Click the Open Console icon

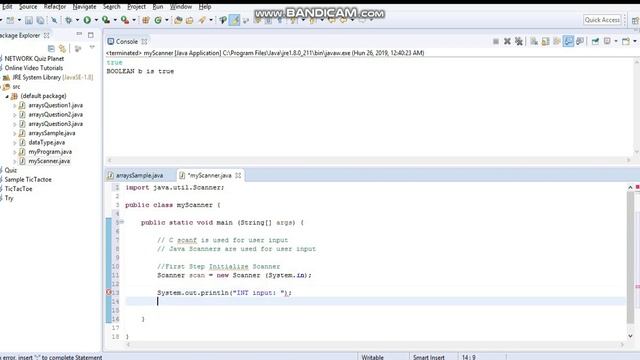626,41
